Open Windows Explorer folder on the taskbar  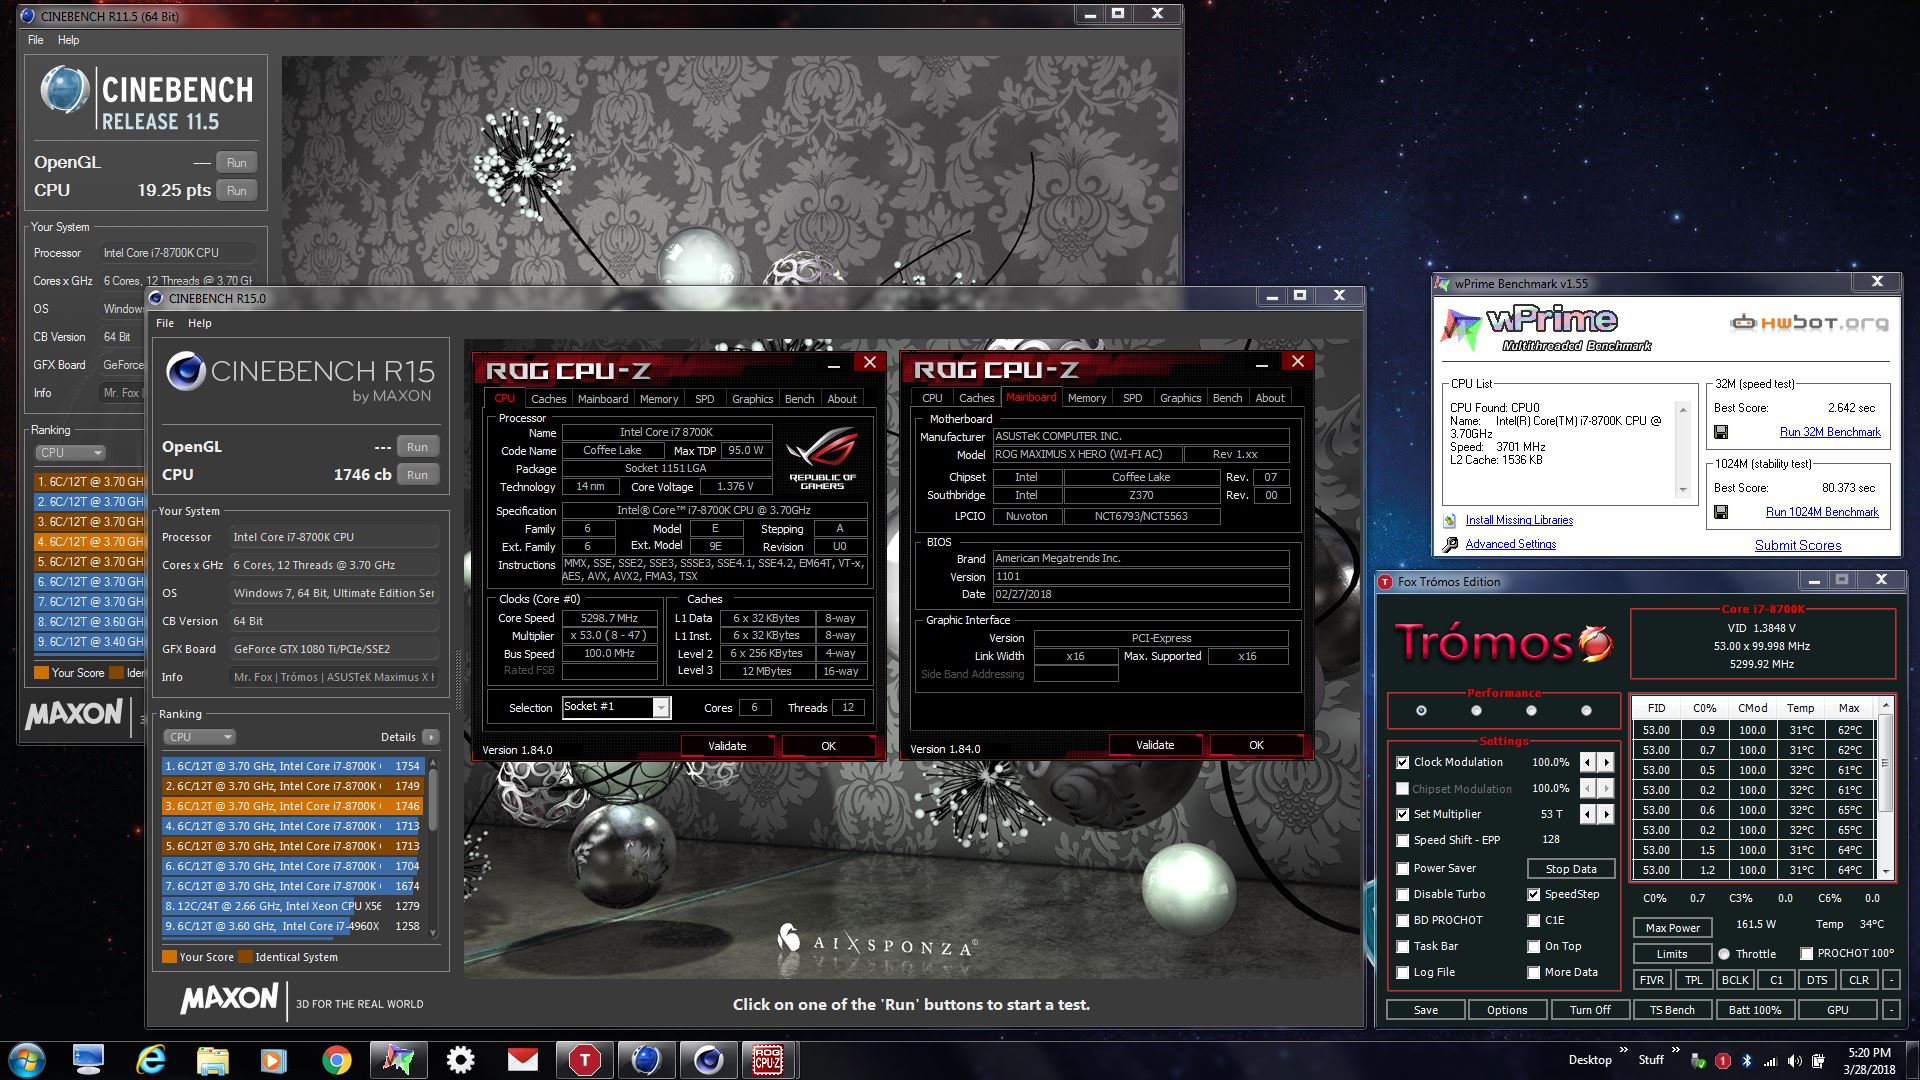[212, 1060]
